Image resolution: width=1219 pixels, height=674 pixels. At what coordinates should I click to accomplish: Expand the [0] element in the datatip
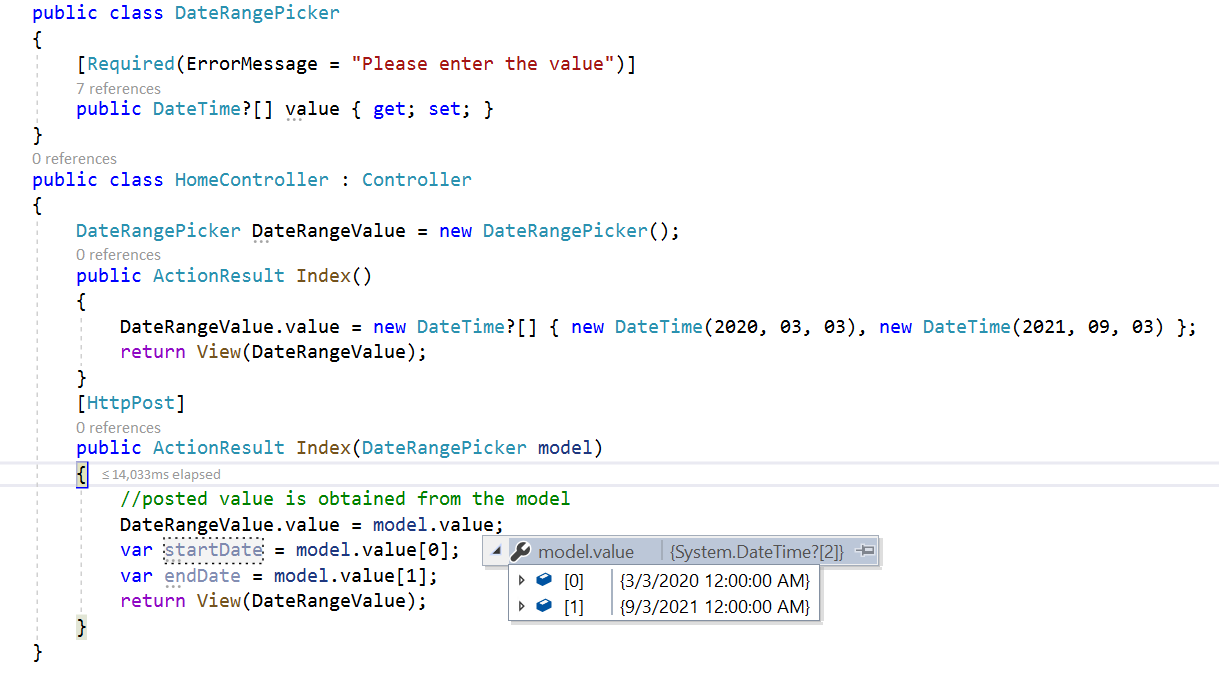pyautogui.click(x=521, y=580)
